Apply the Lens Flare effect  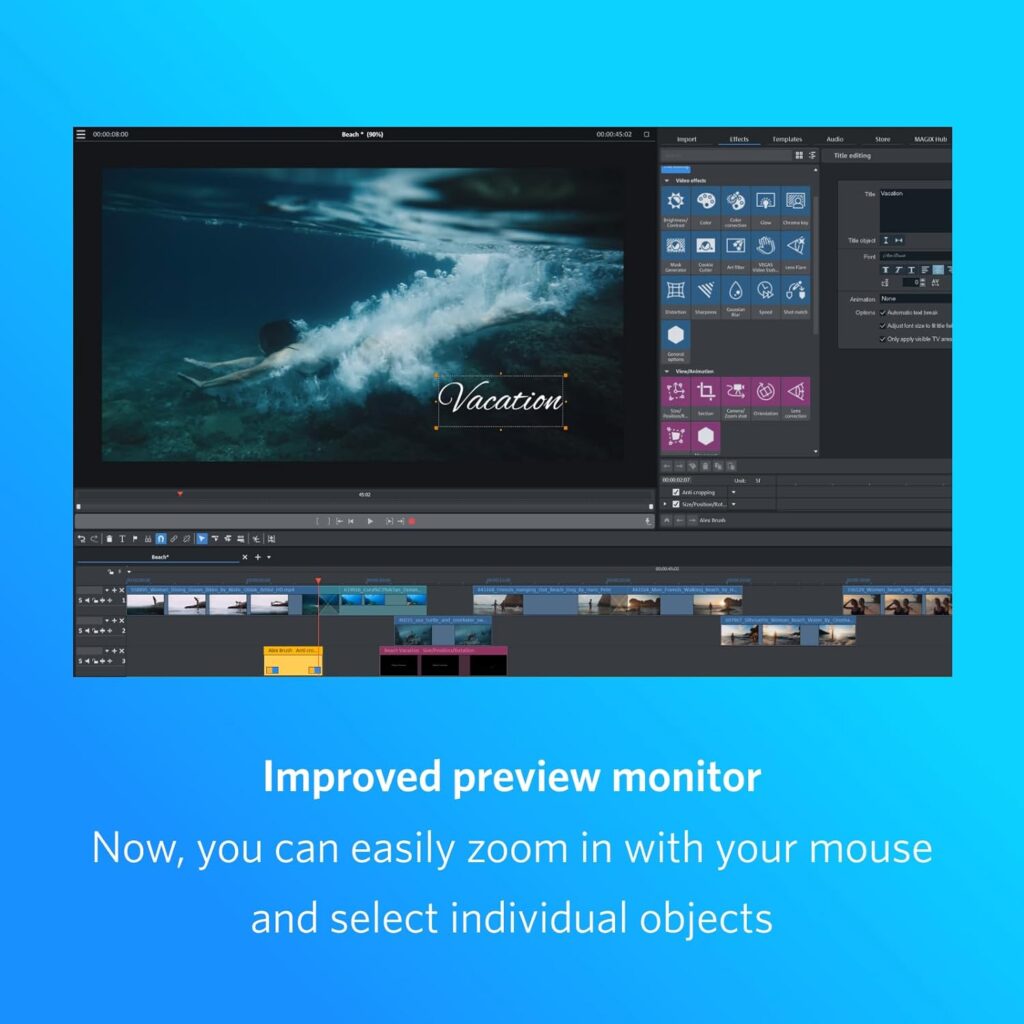(796, 246)
